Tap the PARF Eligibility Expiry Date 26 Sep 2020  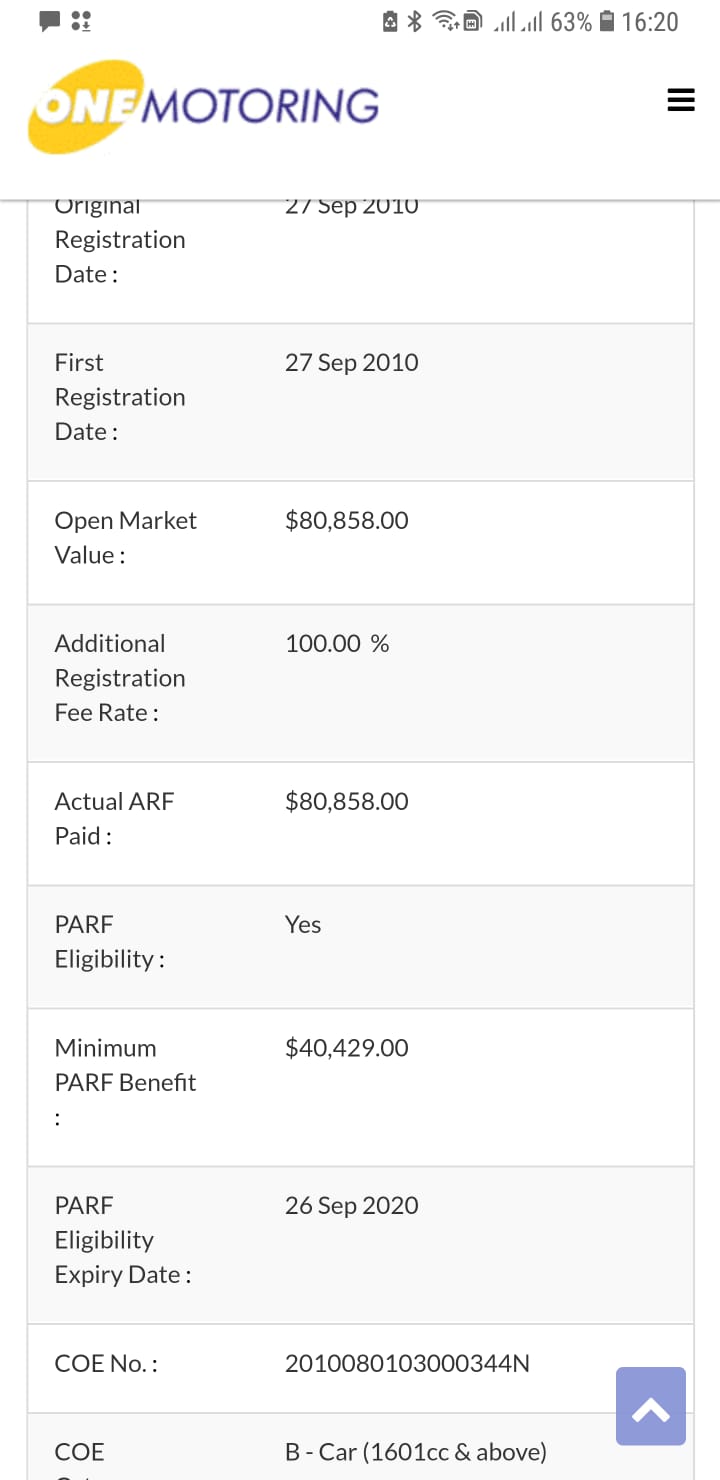351,1205
